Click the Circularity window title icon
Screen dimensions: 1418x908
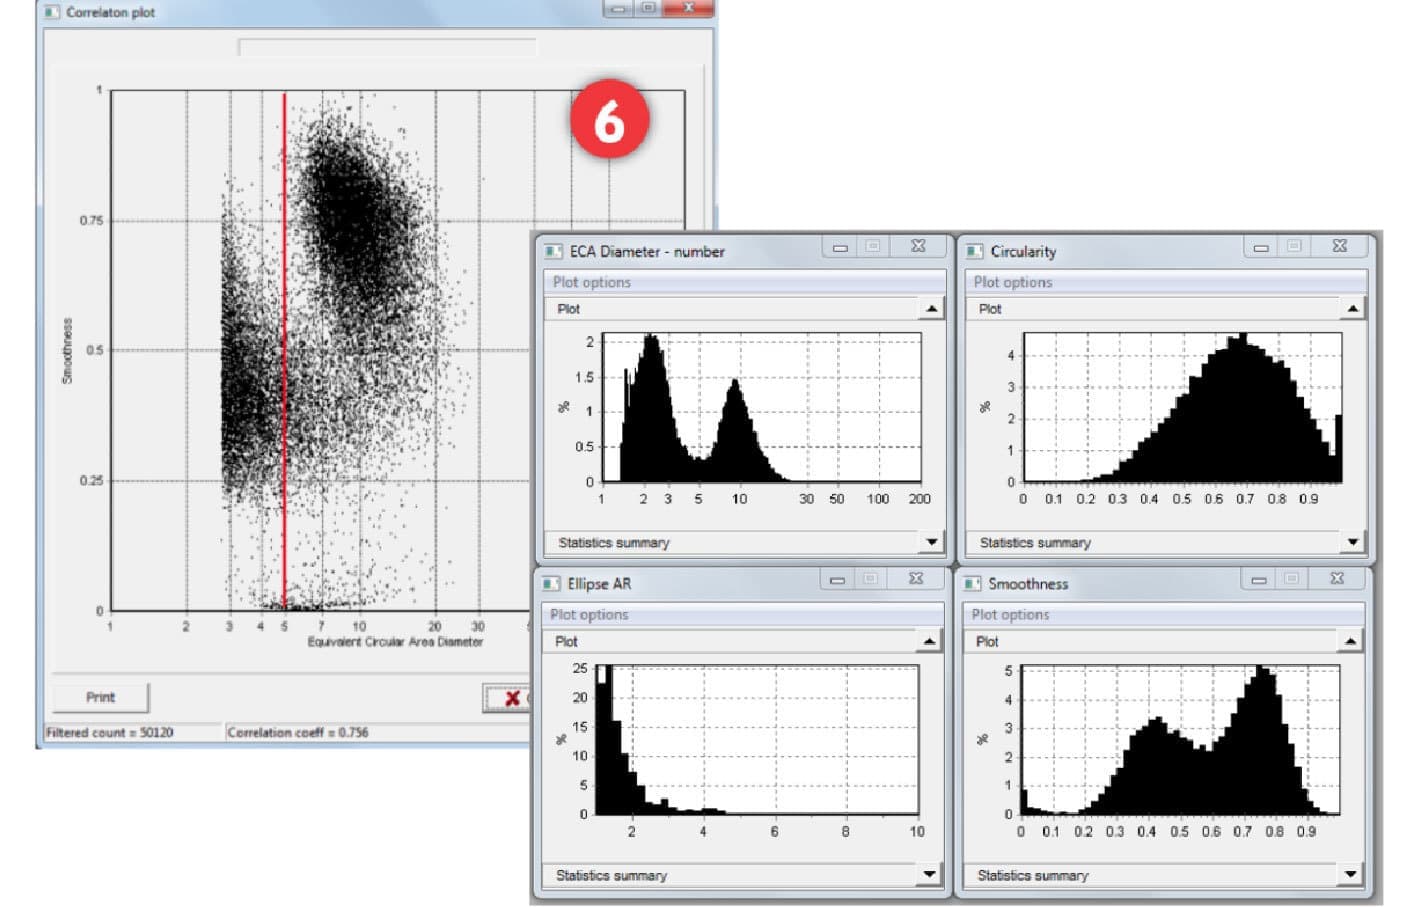974,251
